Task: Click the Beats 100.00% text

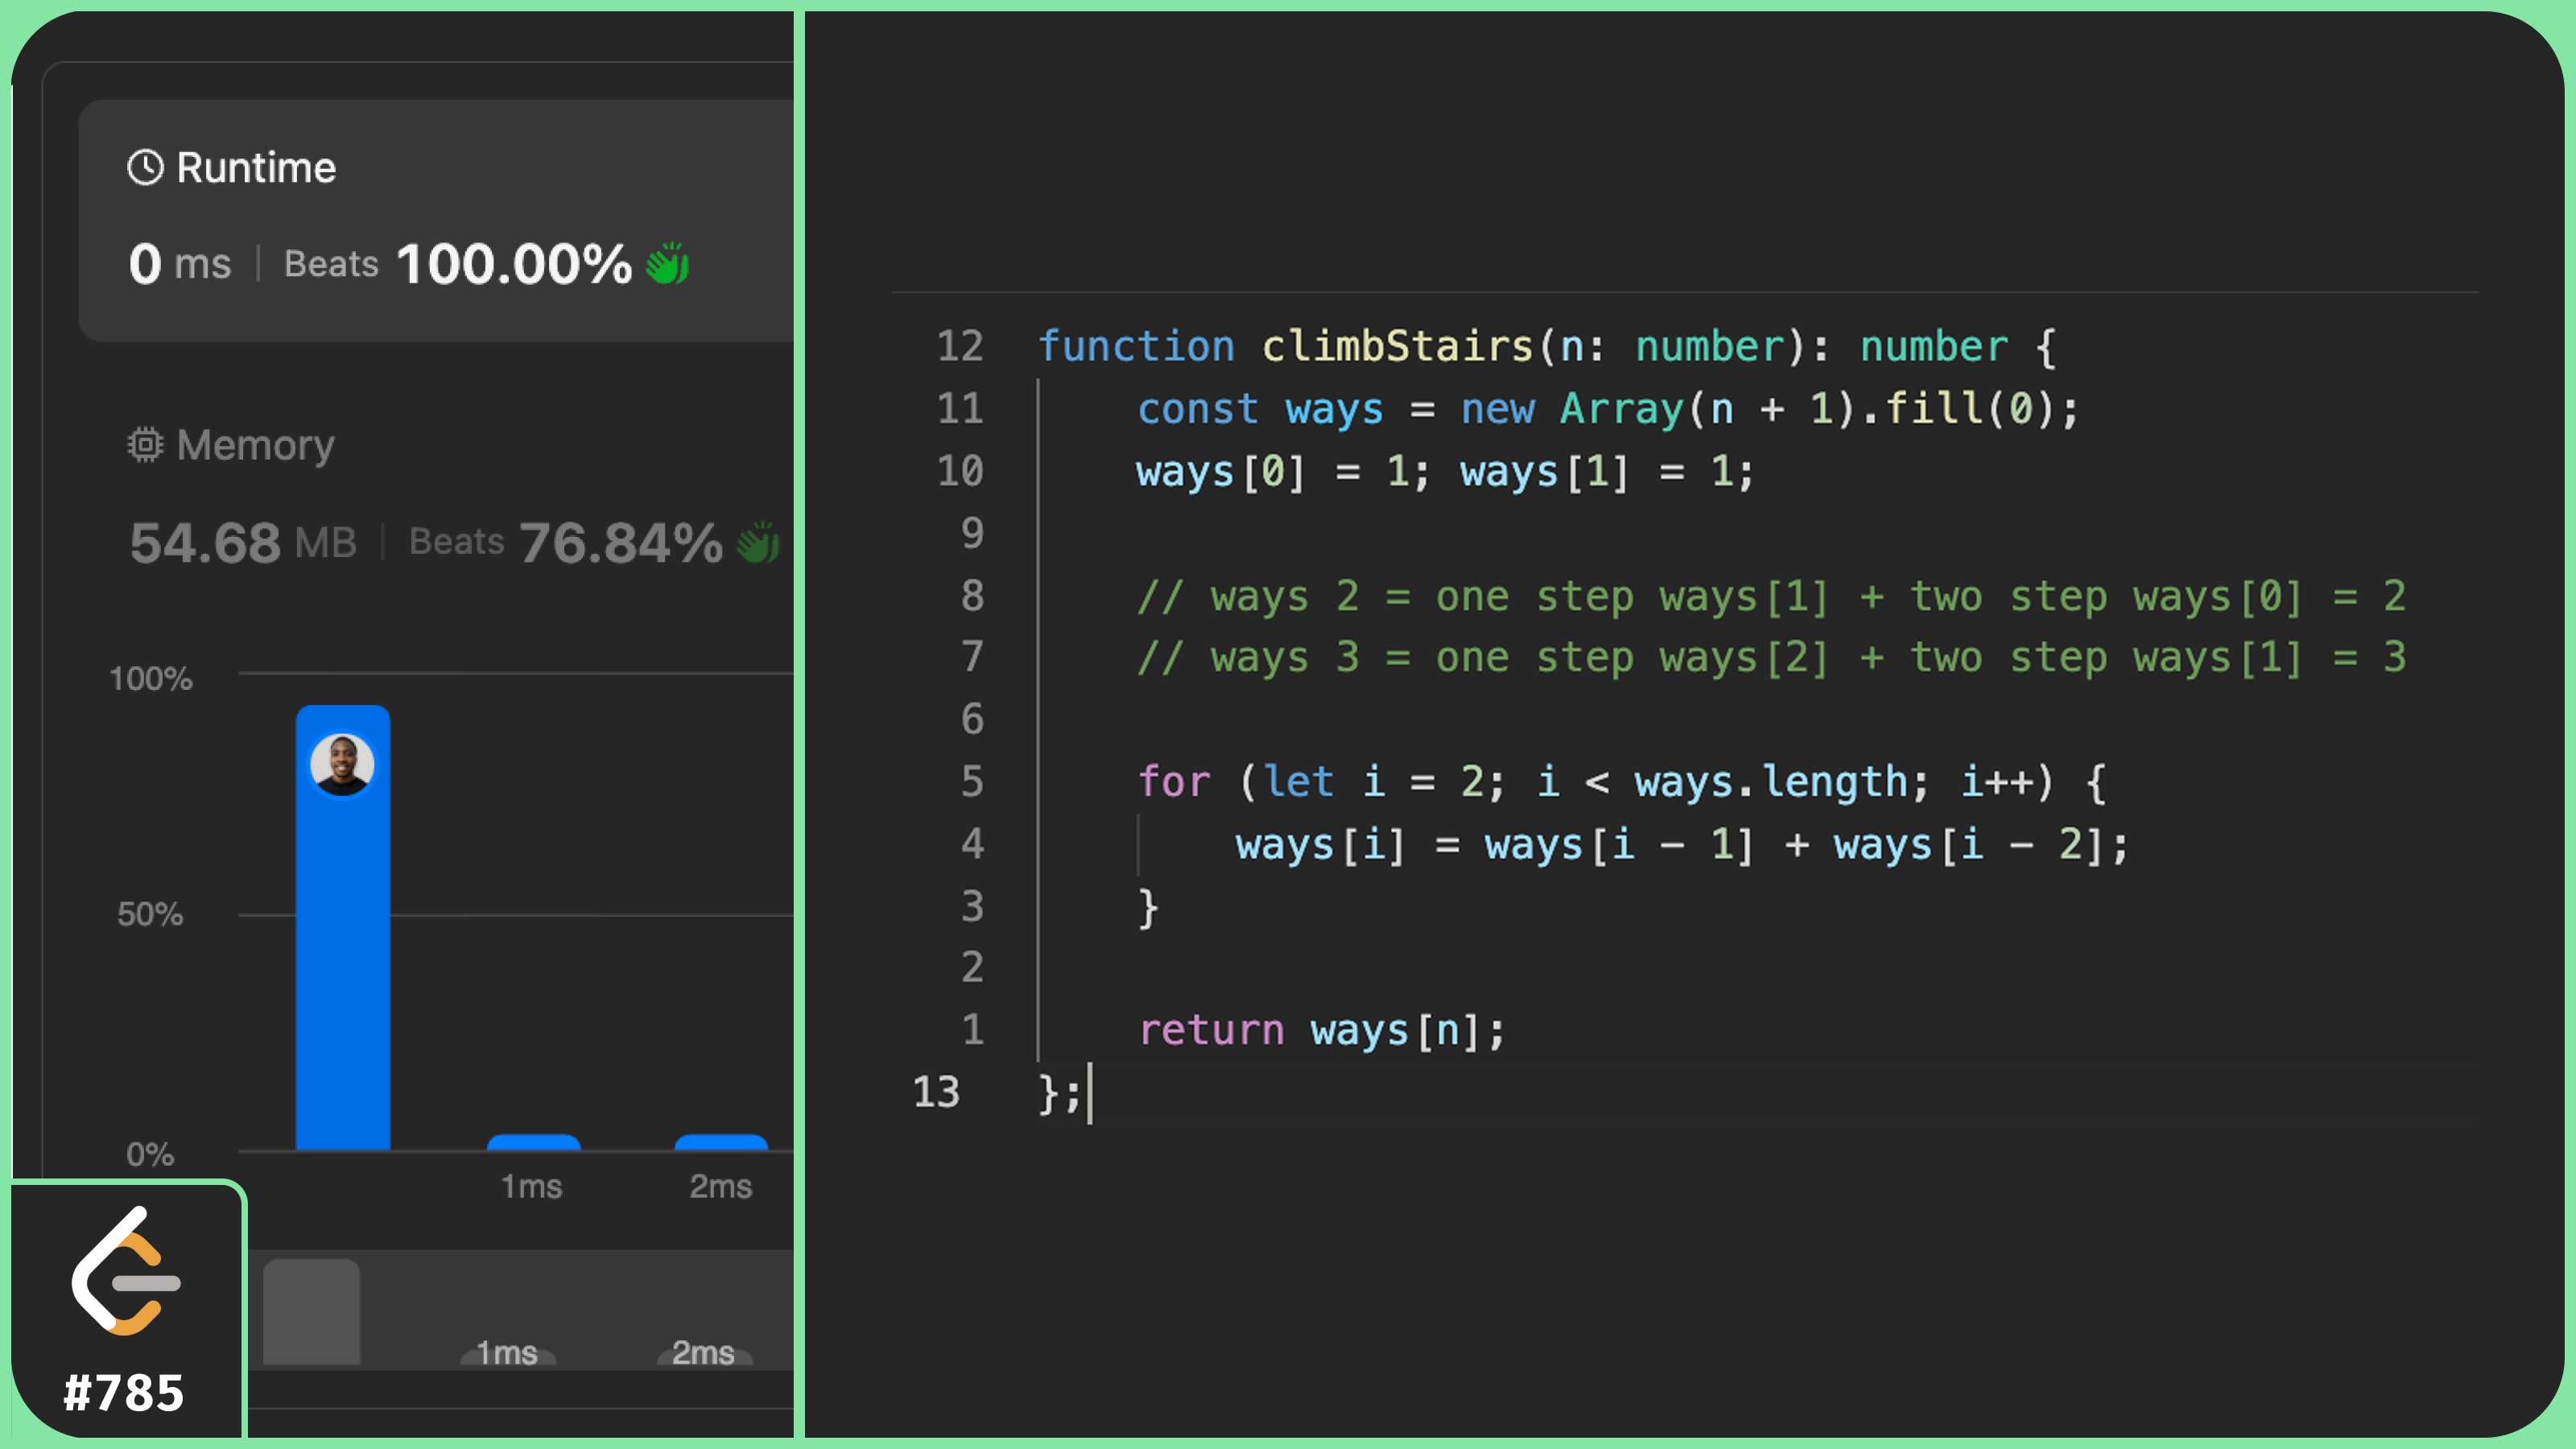Action: coord(458,264)
